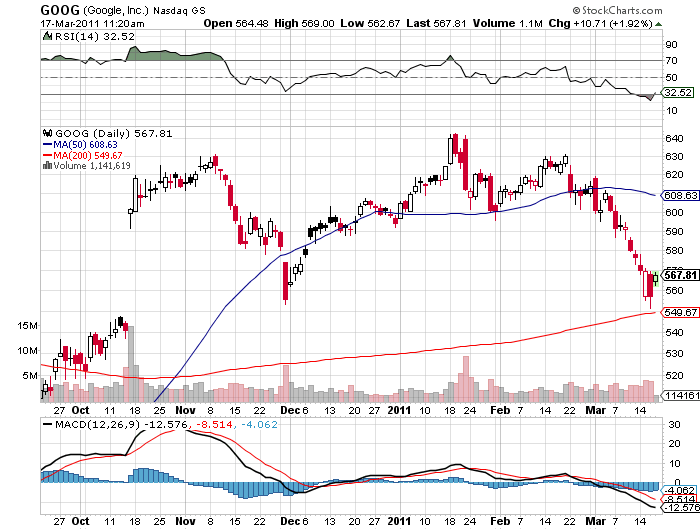Click the 30 label on MACD axis

pyautogui.click(x=674, y=425)
